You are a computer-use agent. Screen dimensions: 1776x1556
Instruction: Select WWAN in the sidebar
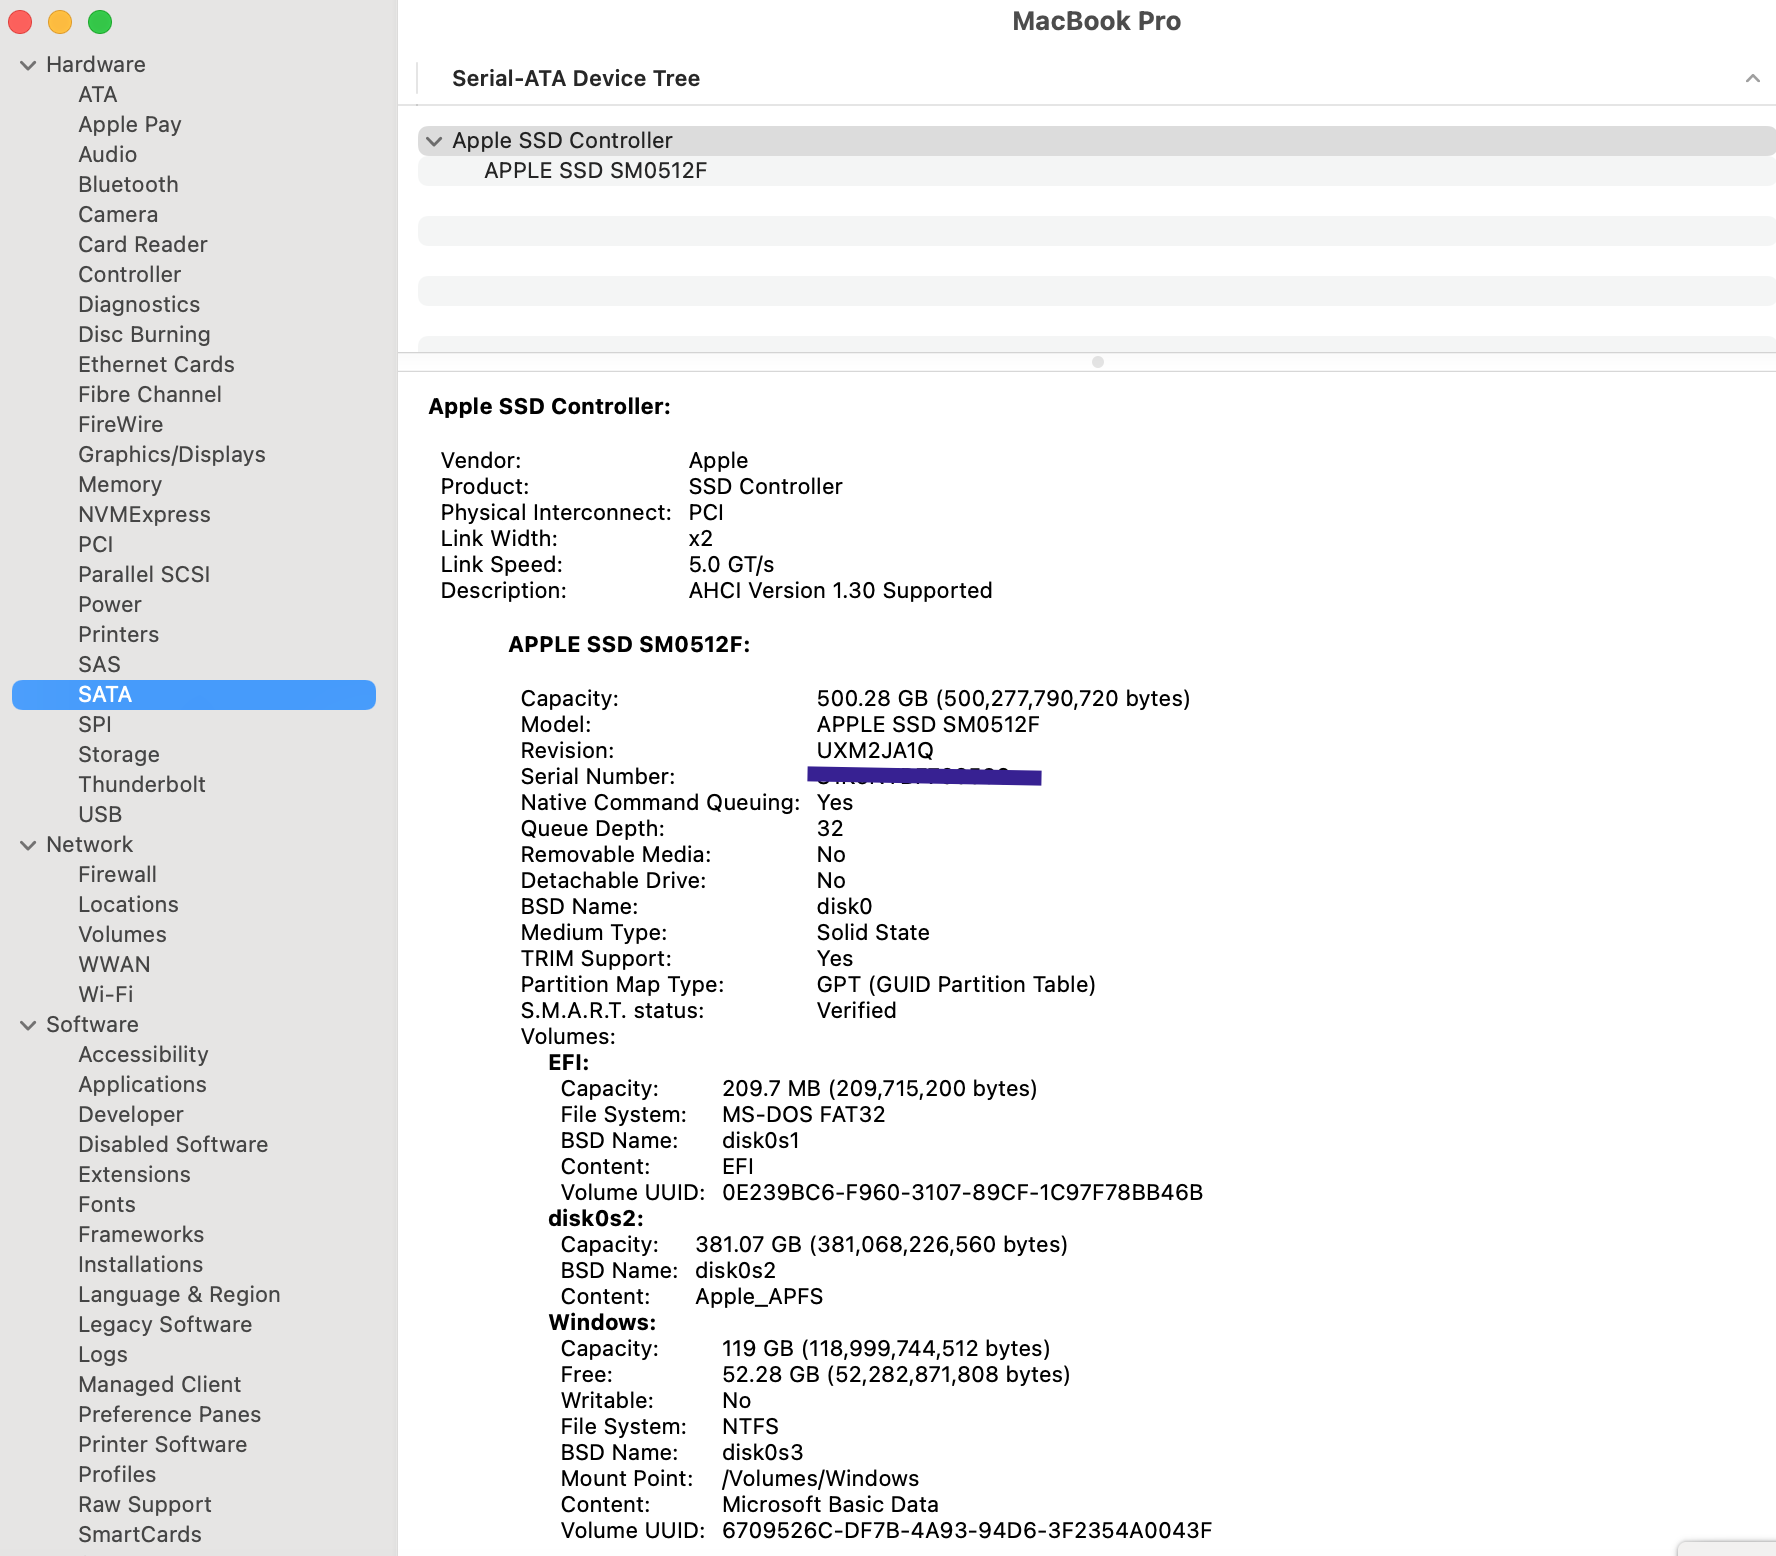pyautogui.click(x=114, y=965)
